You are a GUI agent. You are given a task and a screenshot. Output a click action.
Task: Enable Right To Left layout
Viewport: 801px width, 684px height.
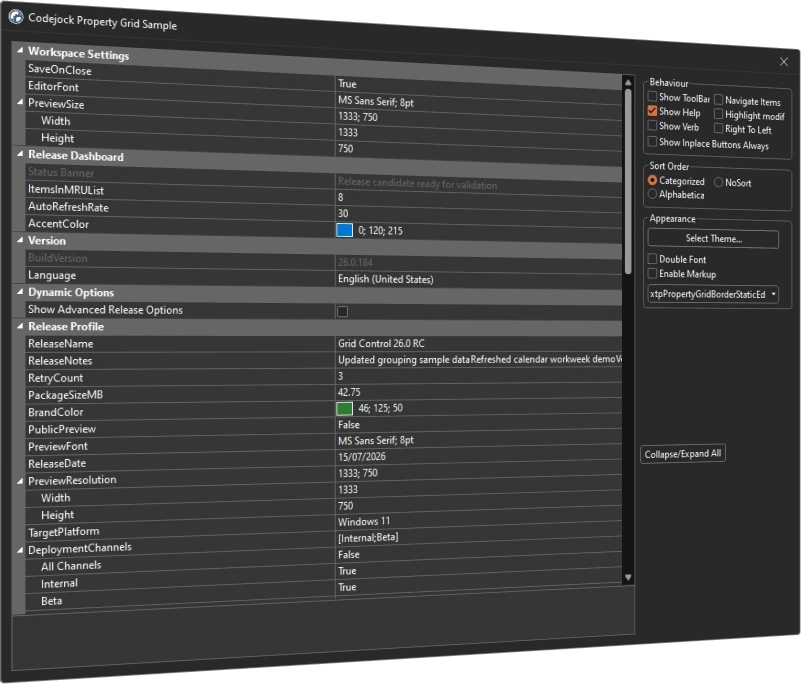pos(718,128)
